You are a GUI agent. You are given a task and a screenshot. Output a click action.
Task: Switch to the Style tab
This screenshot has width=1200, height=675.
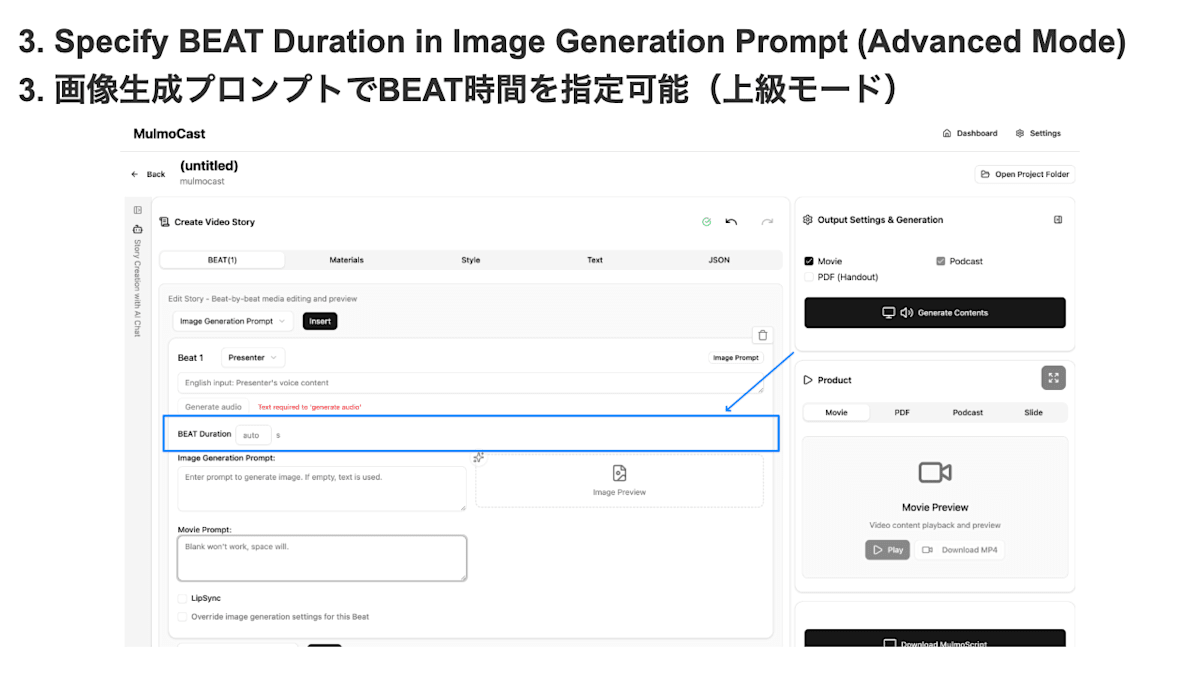(x=471, y=260)
